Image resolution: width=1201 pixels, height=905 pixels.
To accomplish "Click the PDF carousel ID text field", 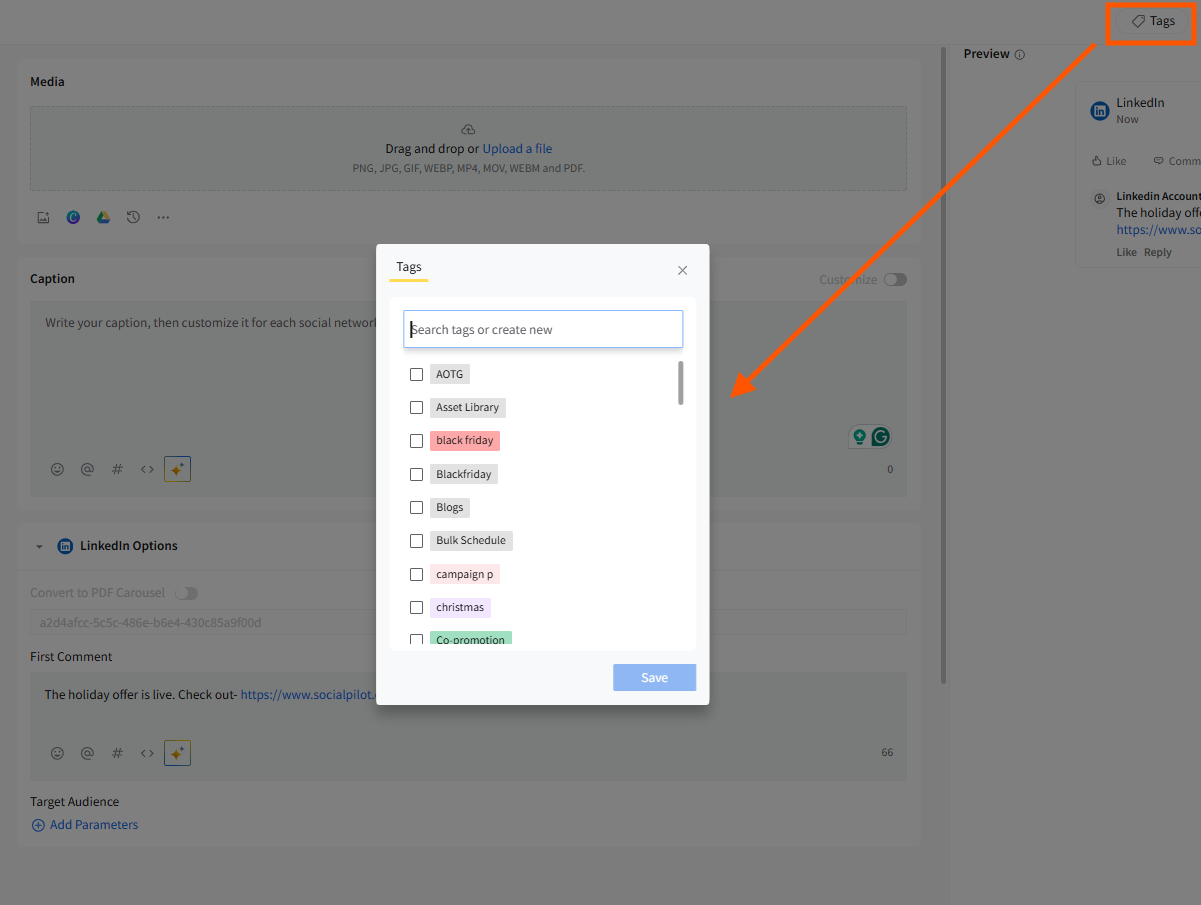I will tap(468, 622).
